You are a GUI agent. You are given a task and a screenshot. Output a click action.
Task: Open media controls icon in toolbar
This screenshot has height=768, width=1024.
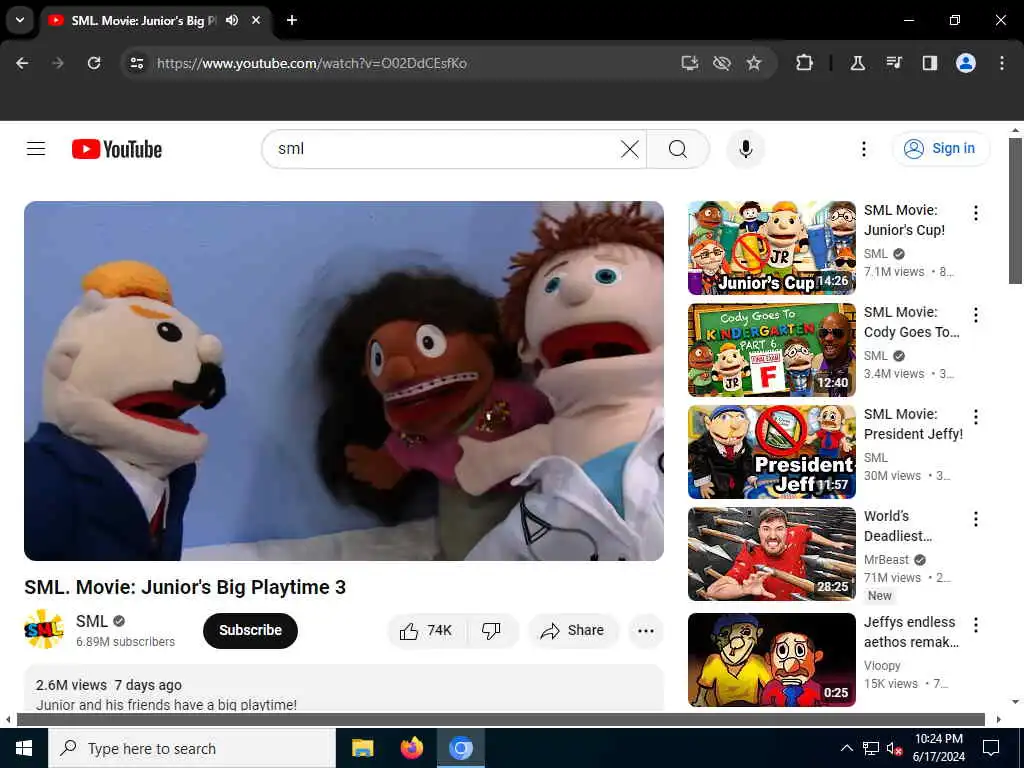tap(893, 63)
